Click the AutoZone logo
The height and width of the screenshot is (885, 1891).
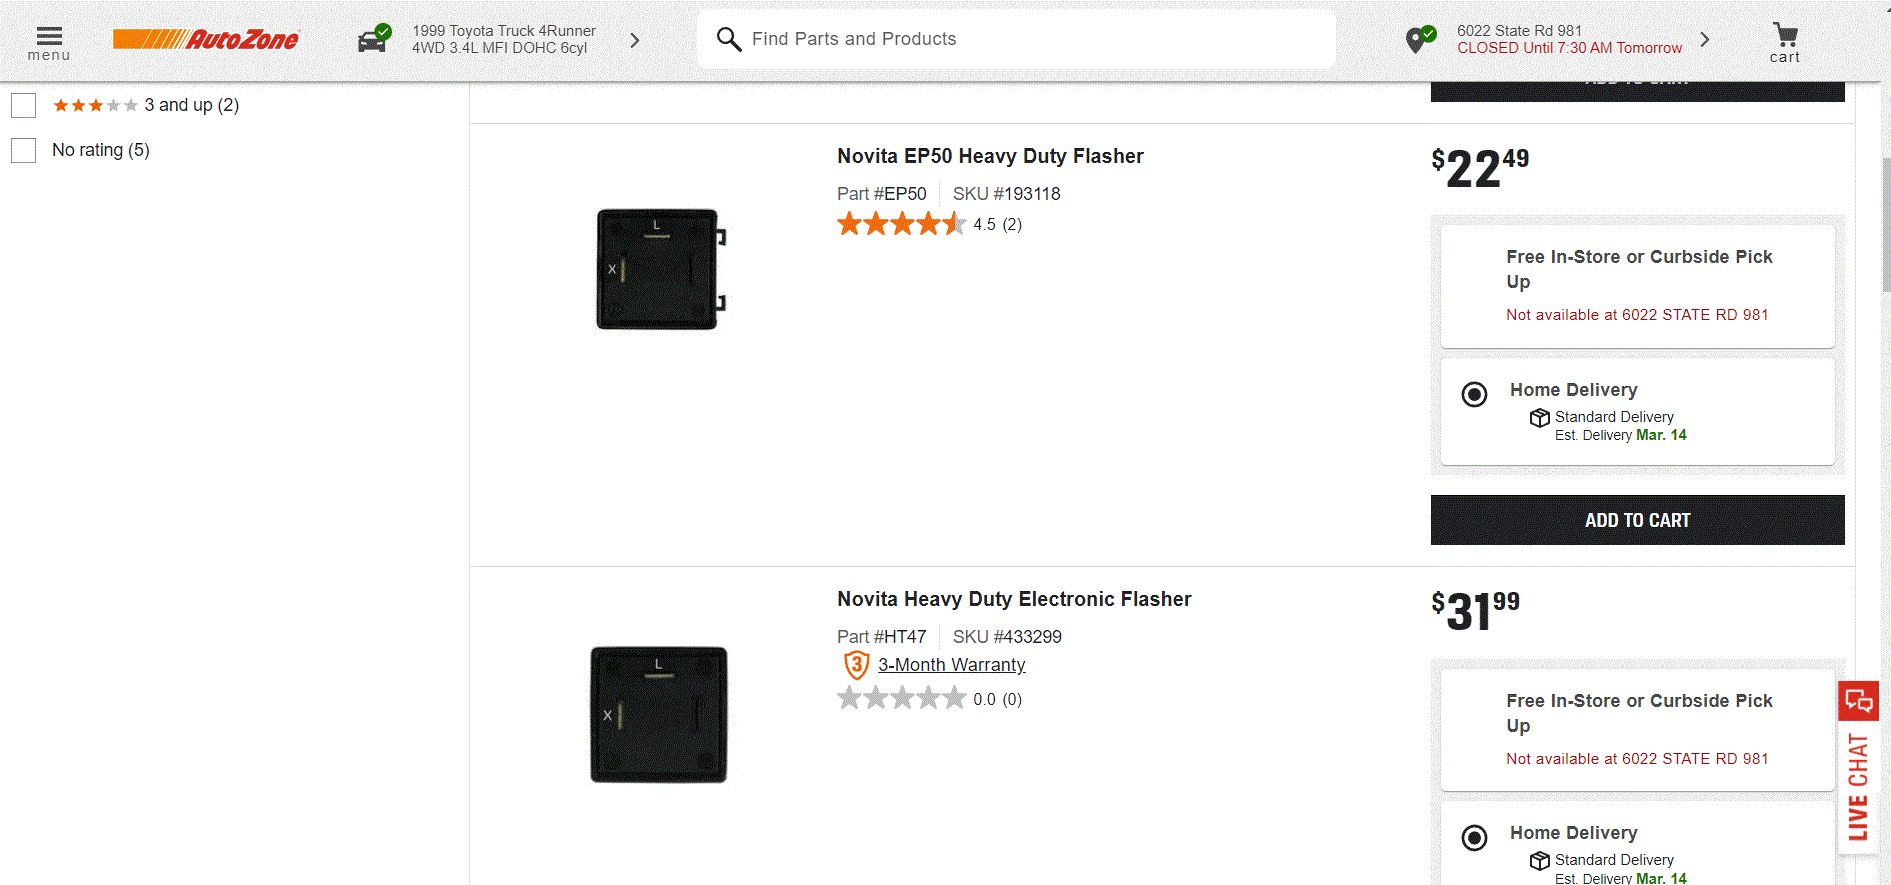click(206, 40)
